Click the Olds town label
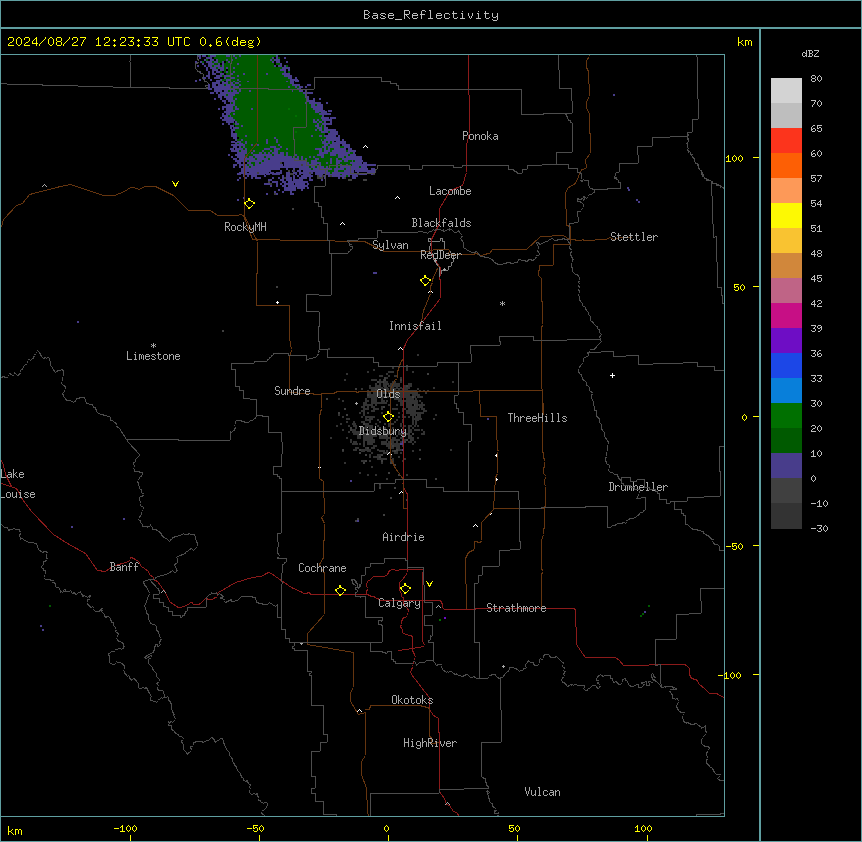 point(388,394)
